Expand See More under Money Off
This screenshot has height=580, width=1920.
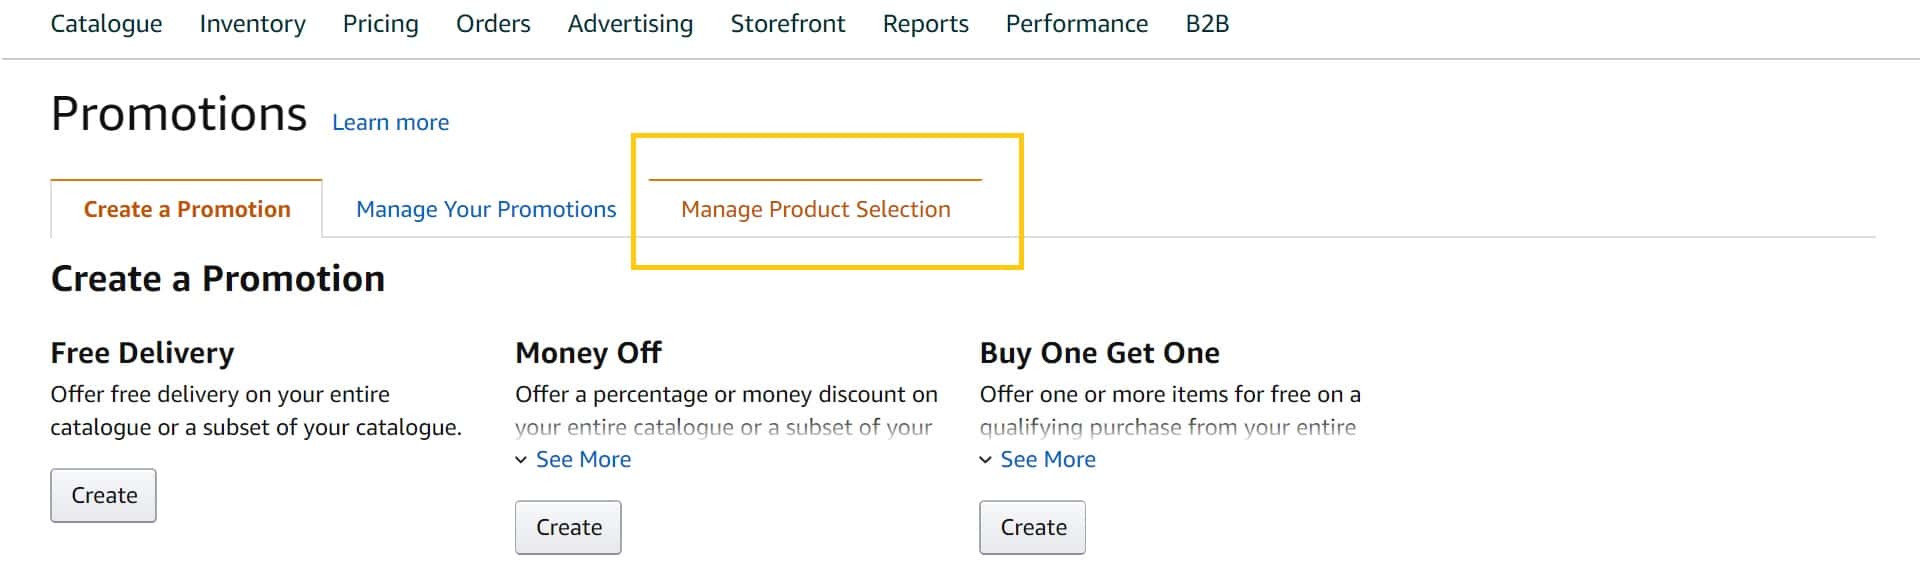583,459
